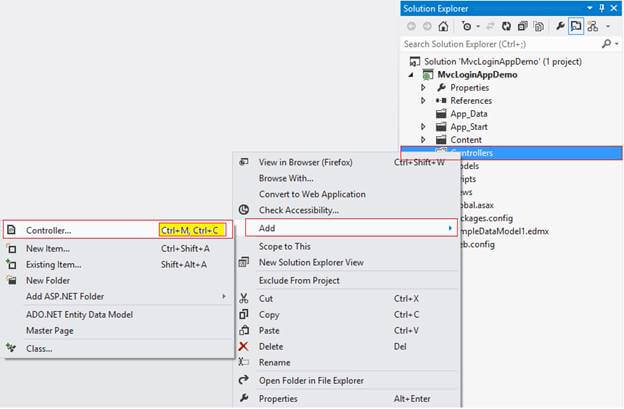Select the Solution 'MvcLoginAppDemo' node
Screen dimensions: 624x409
click(x=503, y=62)
